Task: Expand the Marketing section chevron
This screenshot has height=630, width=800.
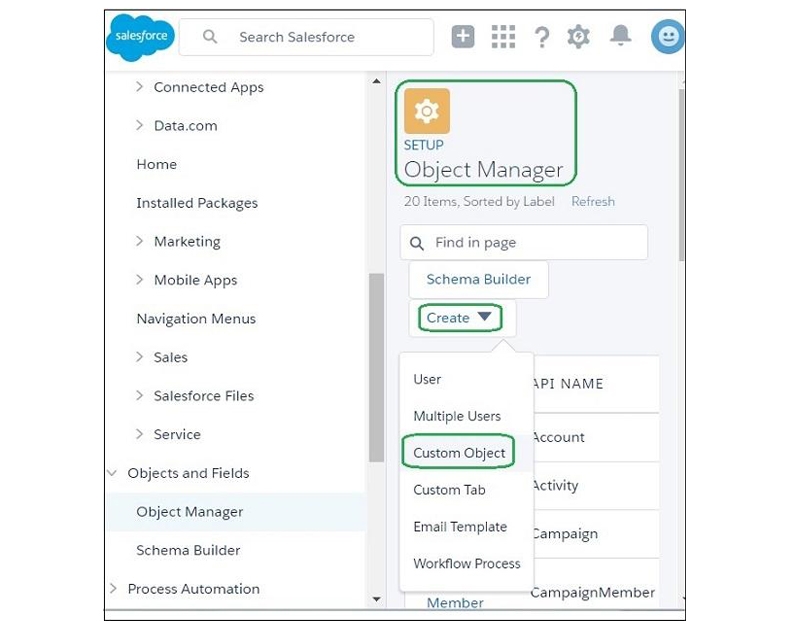Action: 140,242
